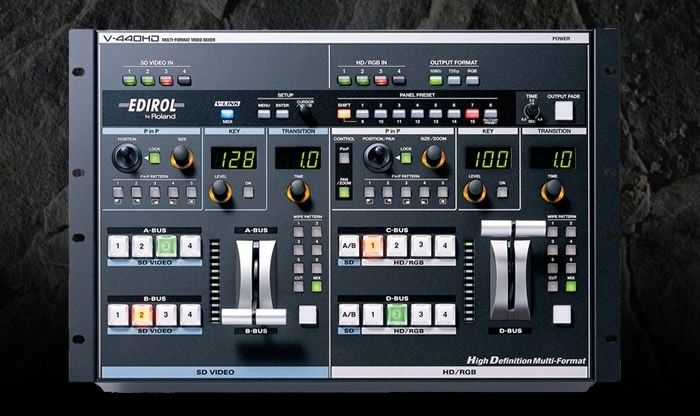Select SD PinP Pattern 1
Viewport: 700px width, 416px height.
point(118,193)
